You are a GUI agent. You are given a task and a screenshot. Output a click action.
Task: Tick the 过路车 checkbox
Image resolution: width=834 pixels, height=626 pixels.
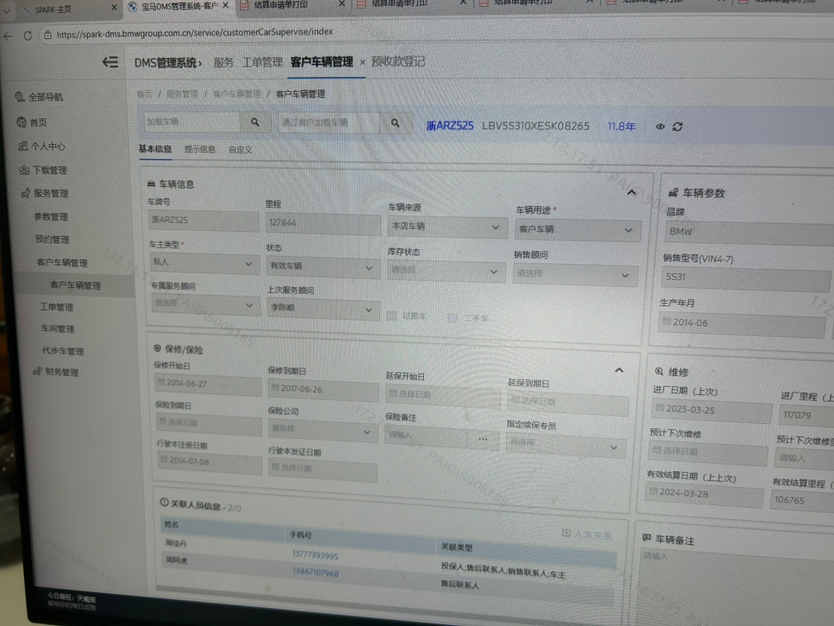(392, 316)
